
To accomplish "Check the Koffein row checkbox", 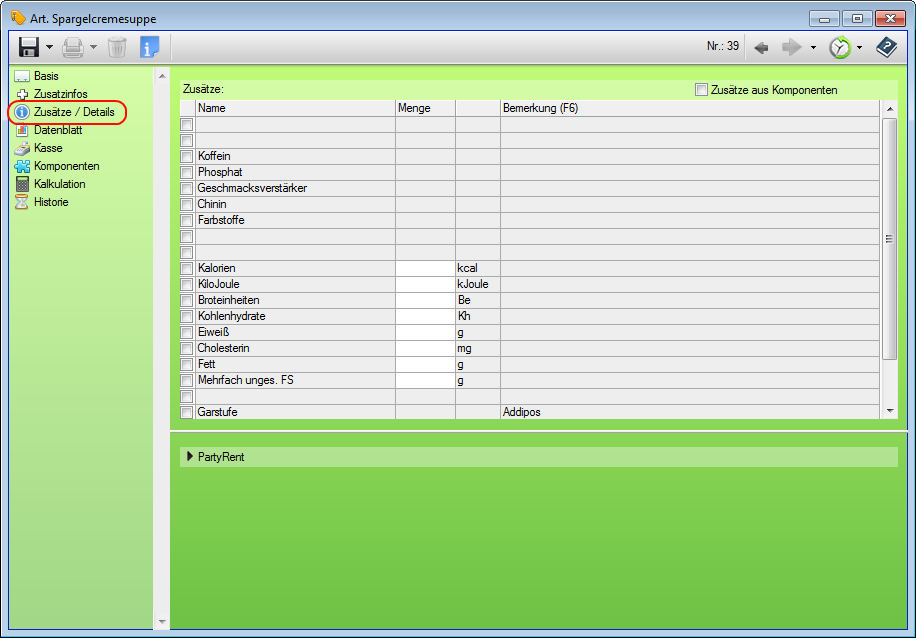I will [186, 156].
